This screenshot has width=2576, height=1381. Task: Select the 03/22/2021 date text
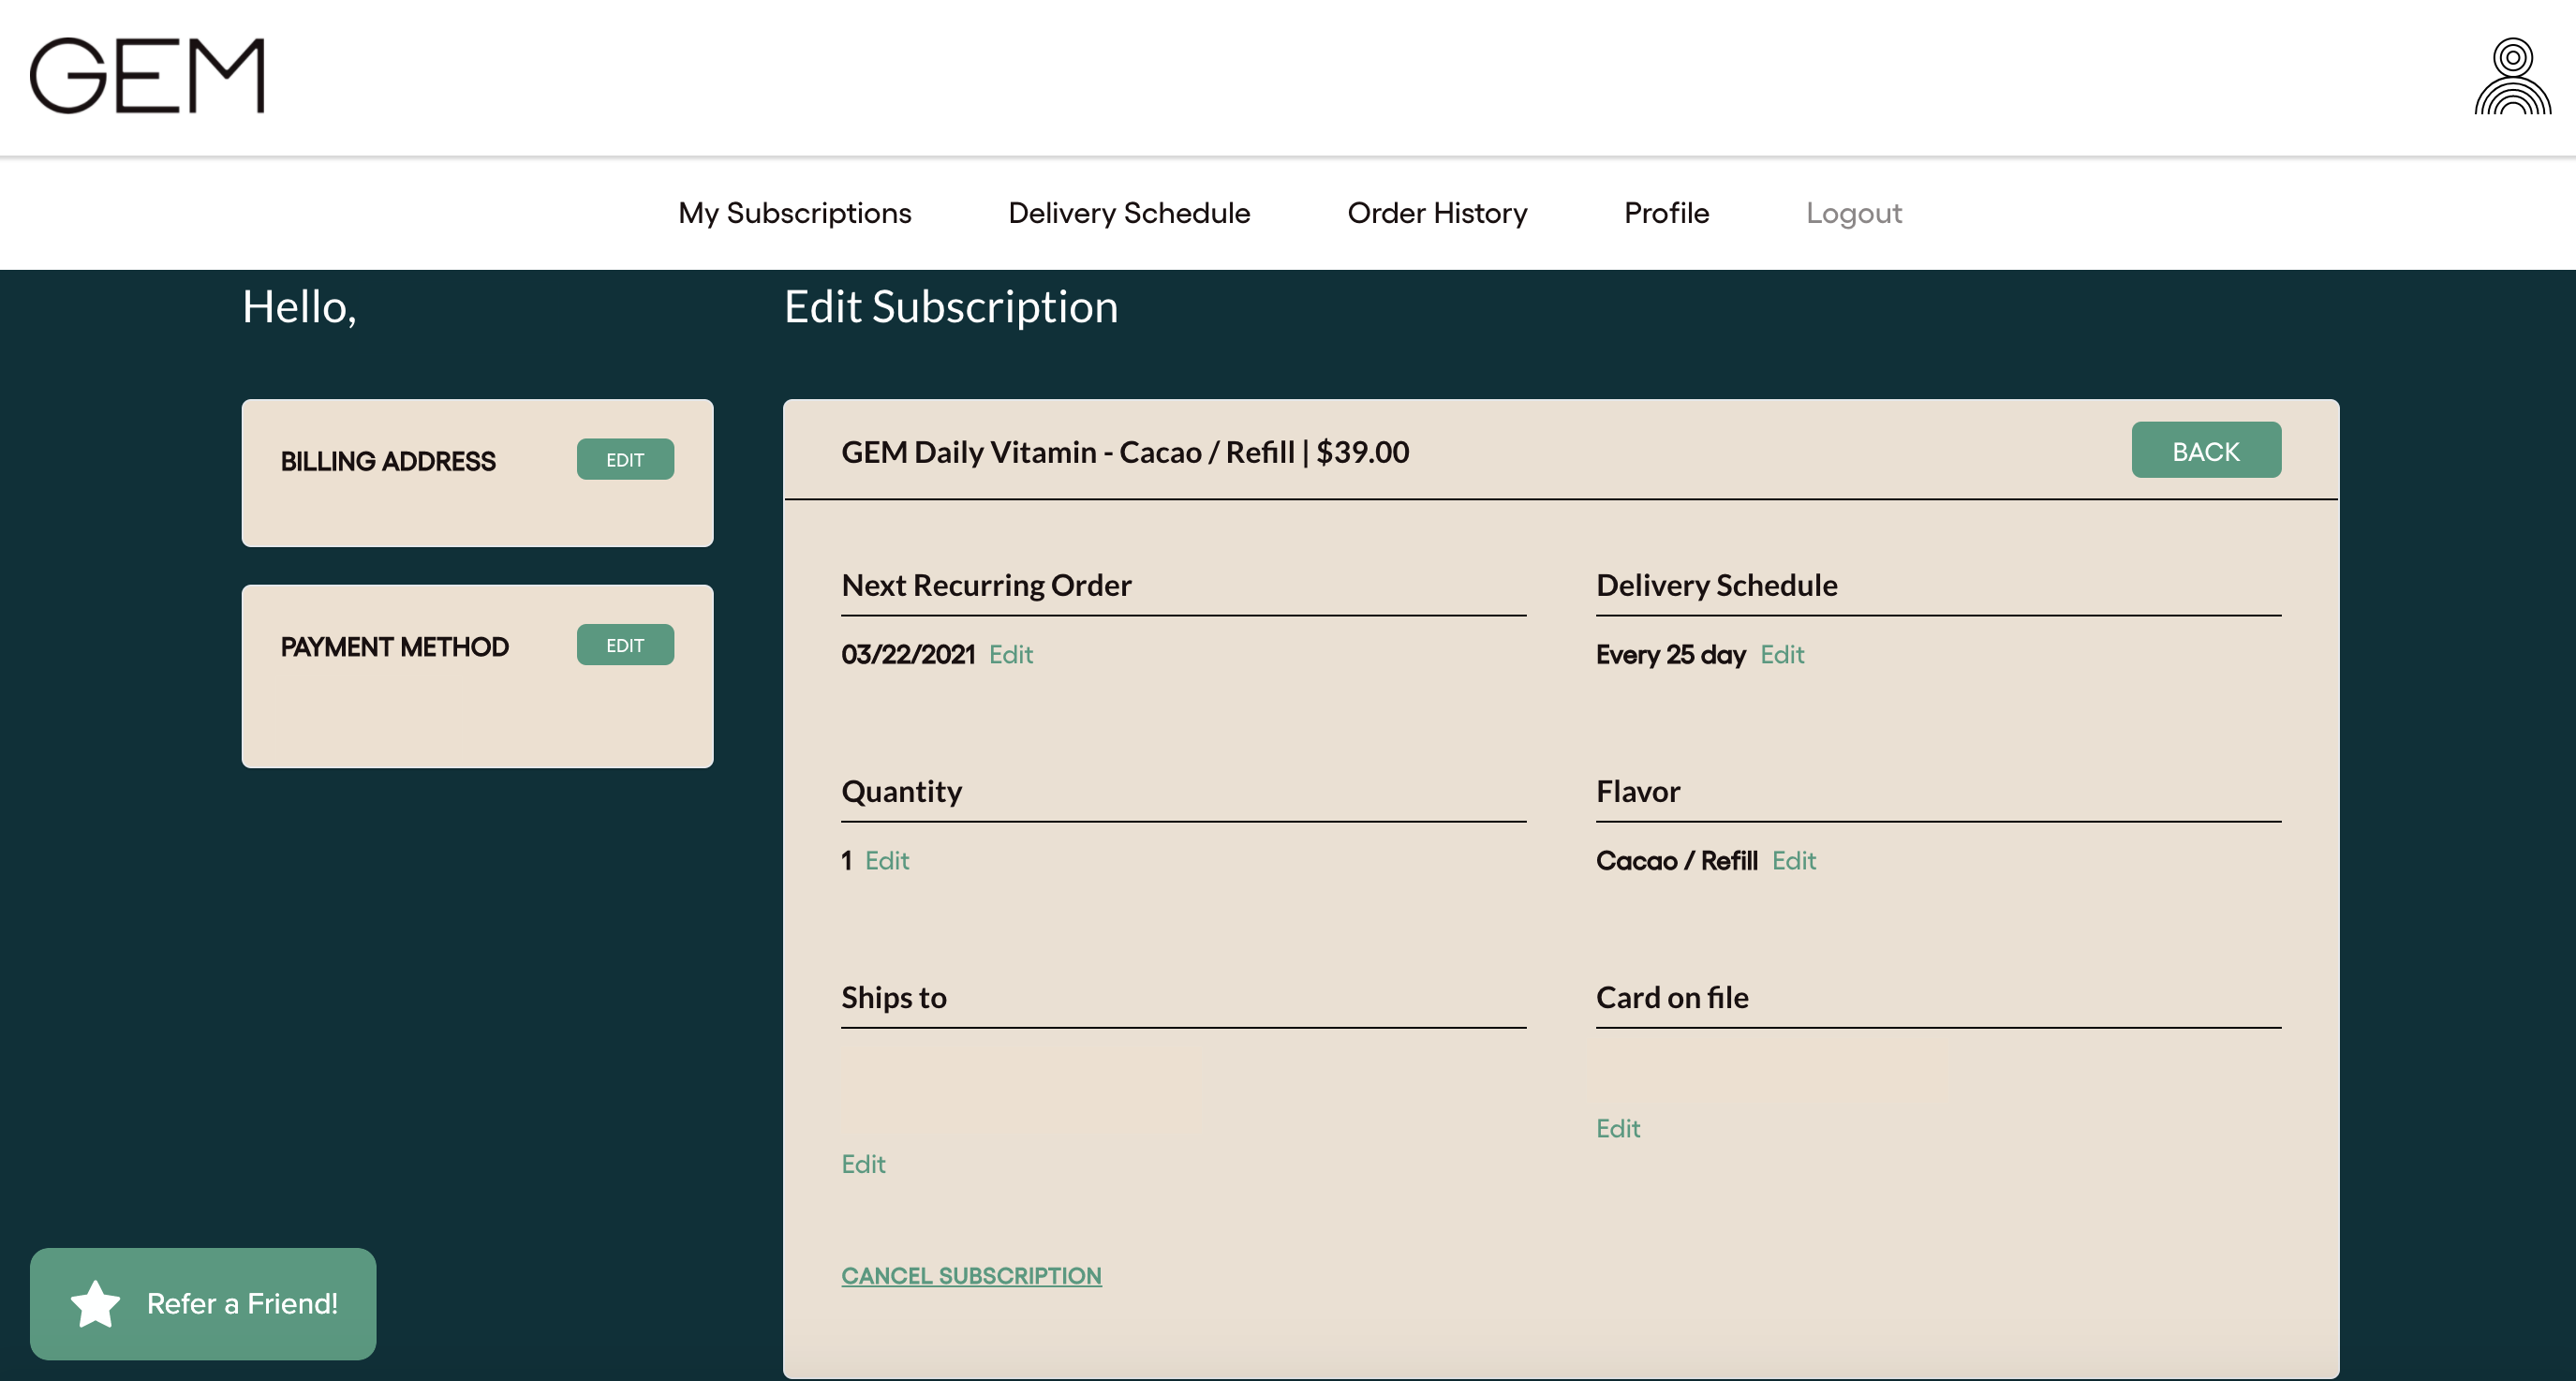tap(908, 654)
